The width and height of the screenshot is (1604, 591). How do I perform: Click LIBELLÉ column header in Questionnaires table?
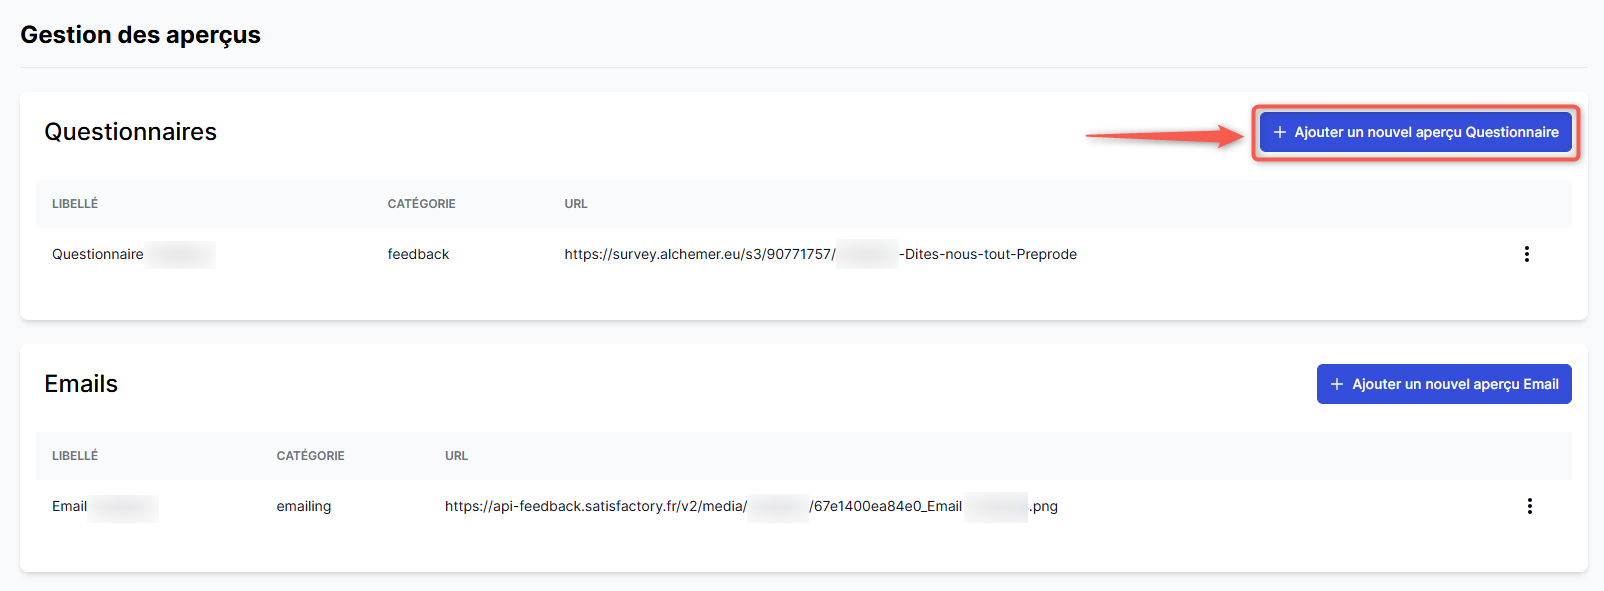[x=75, y=204]
